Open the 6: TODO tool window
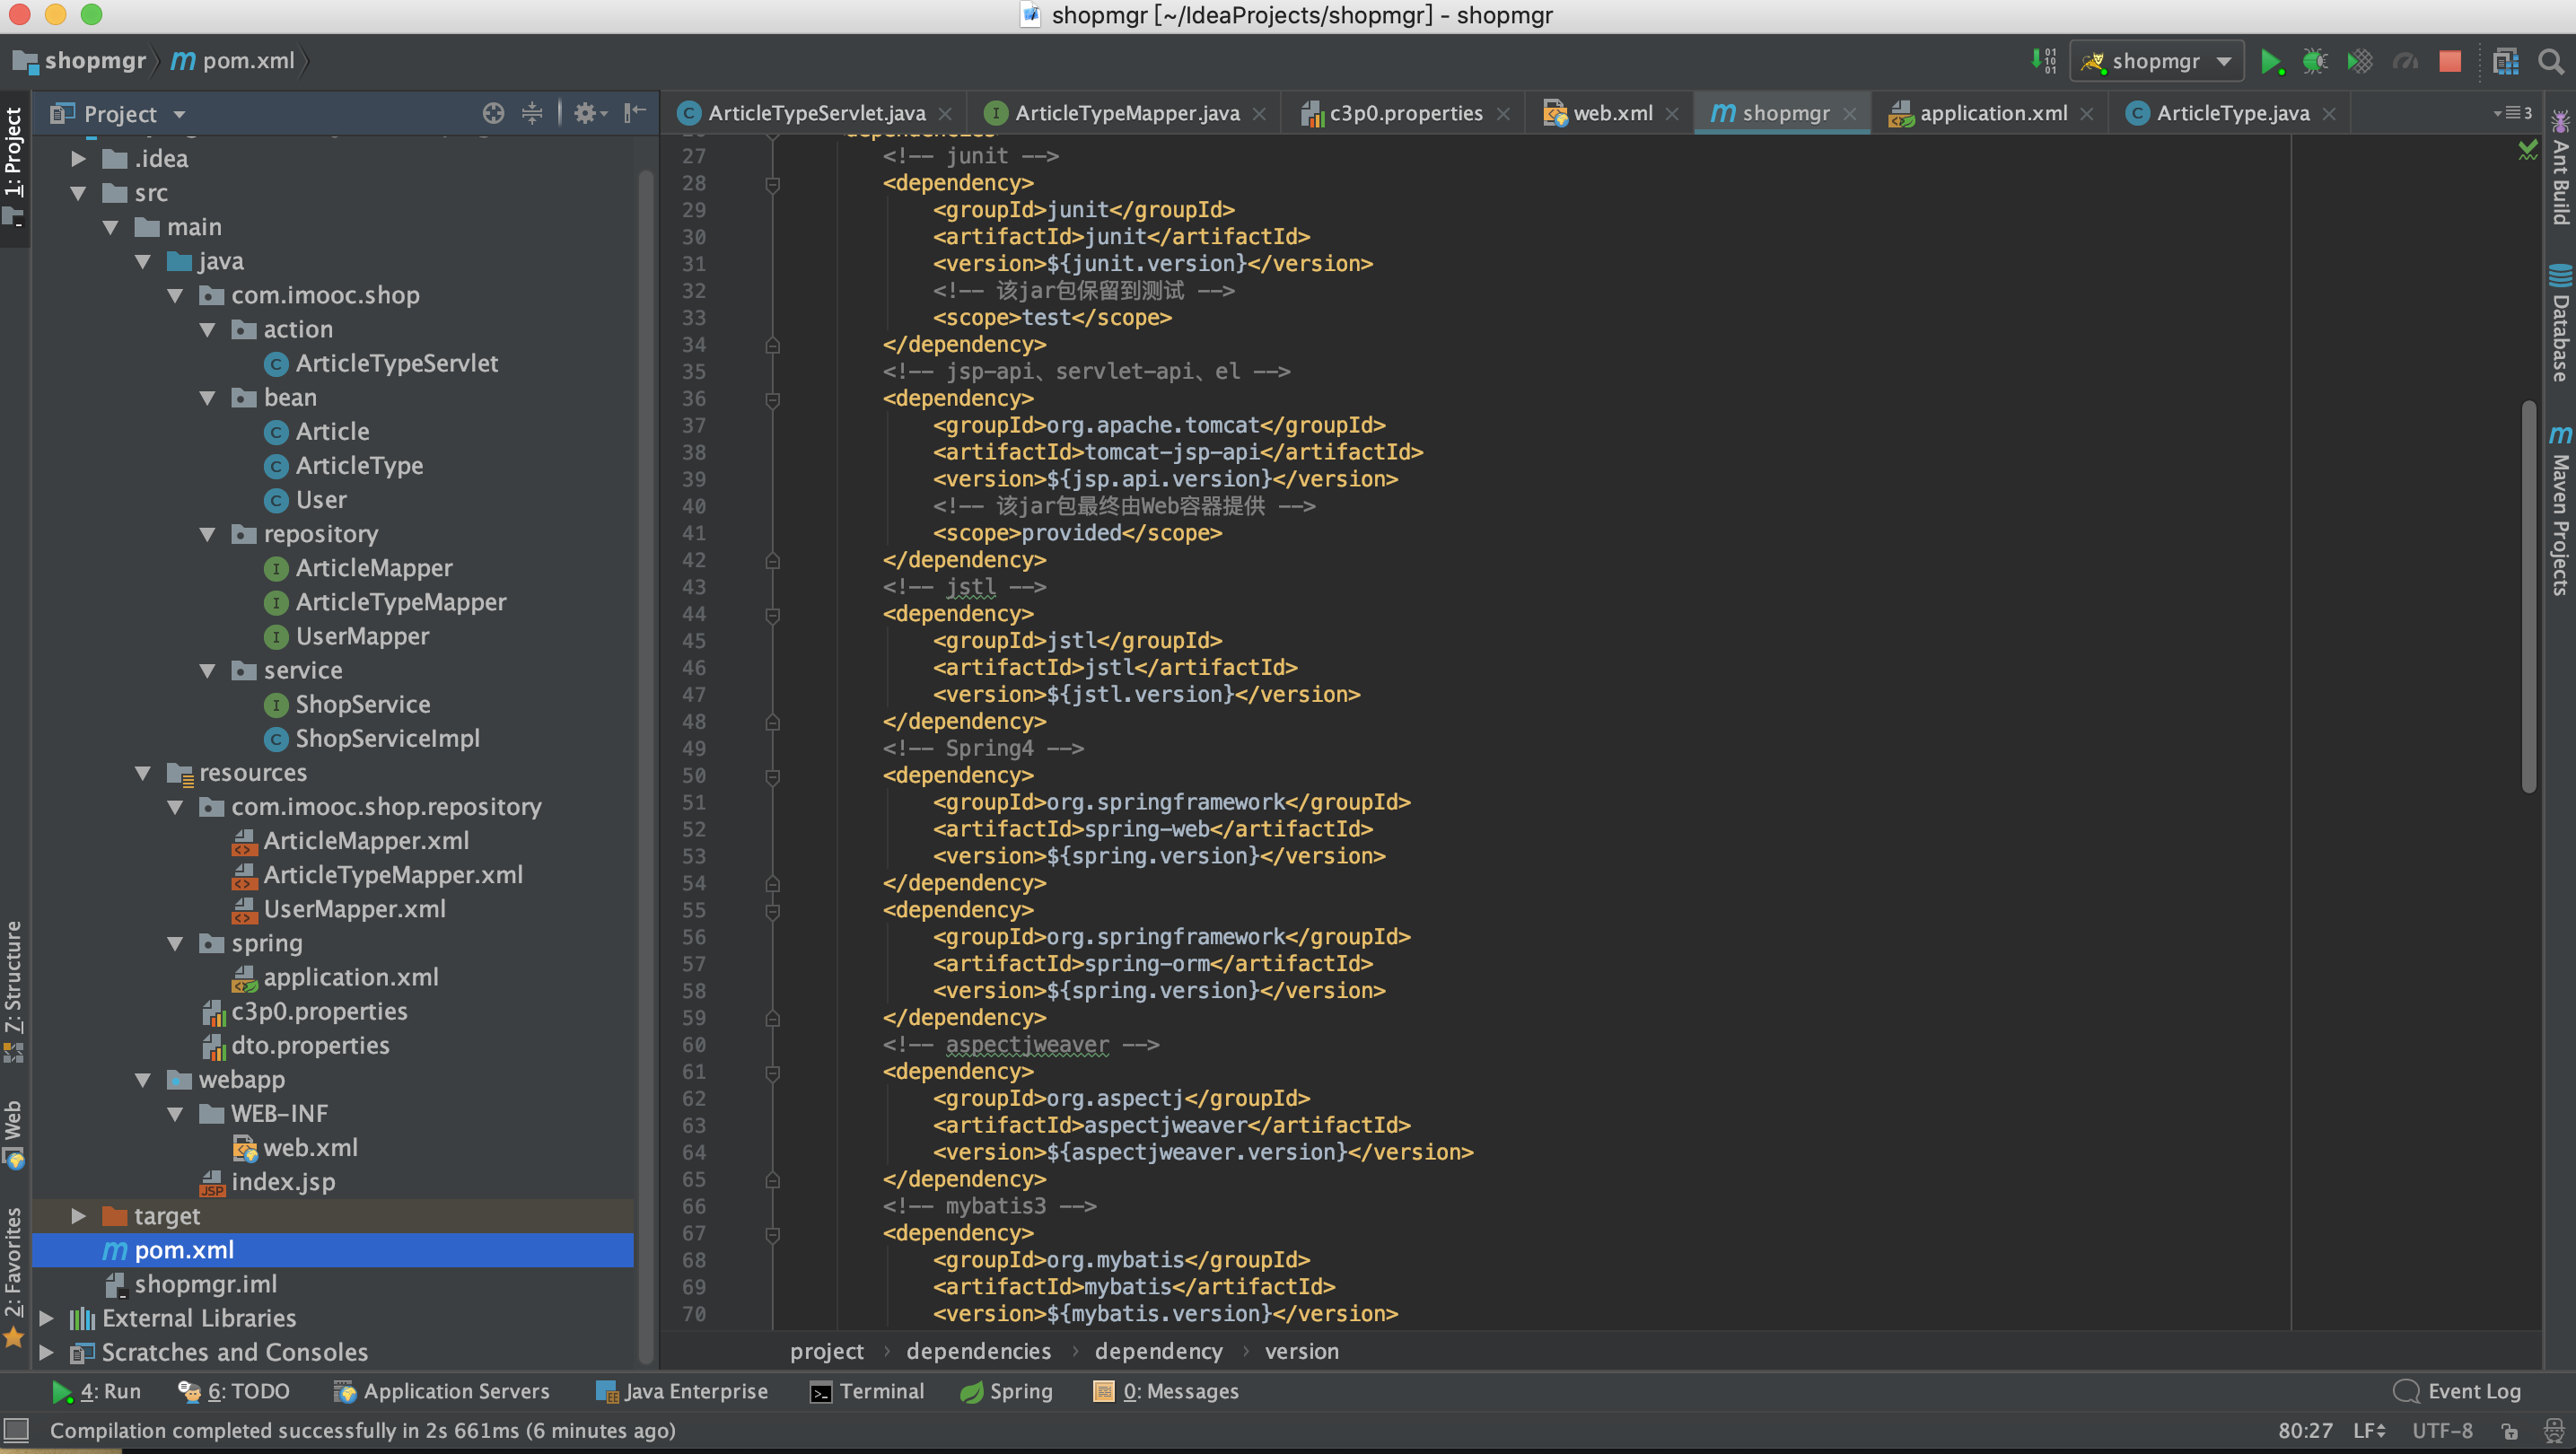This screenshot has height=1454, width=2576. 234,1391
